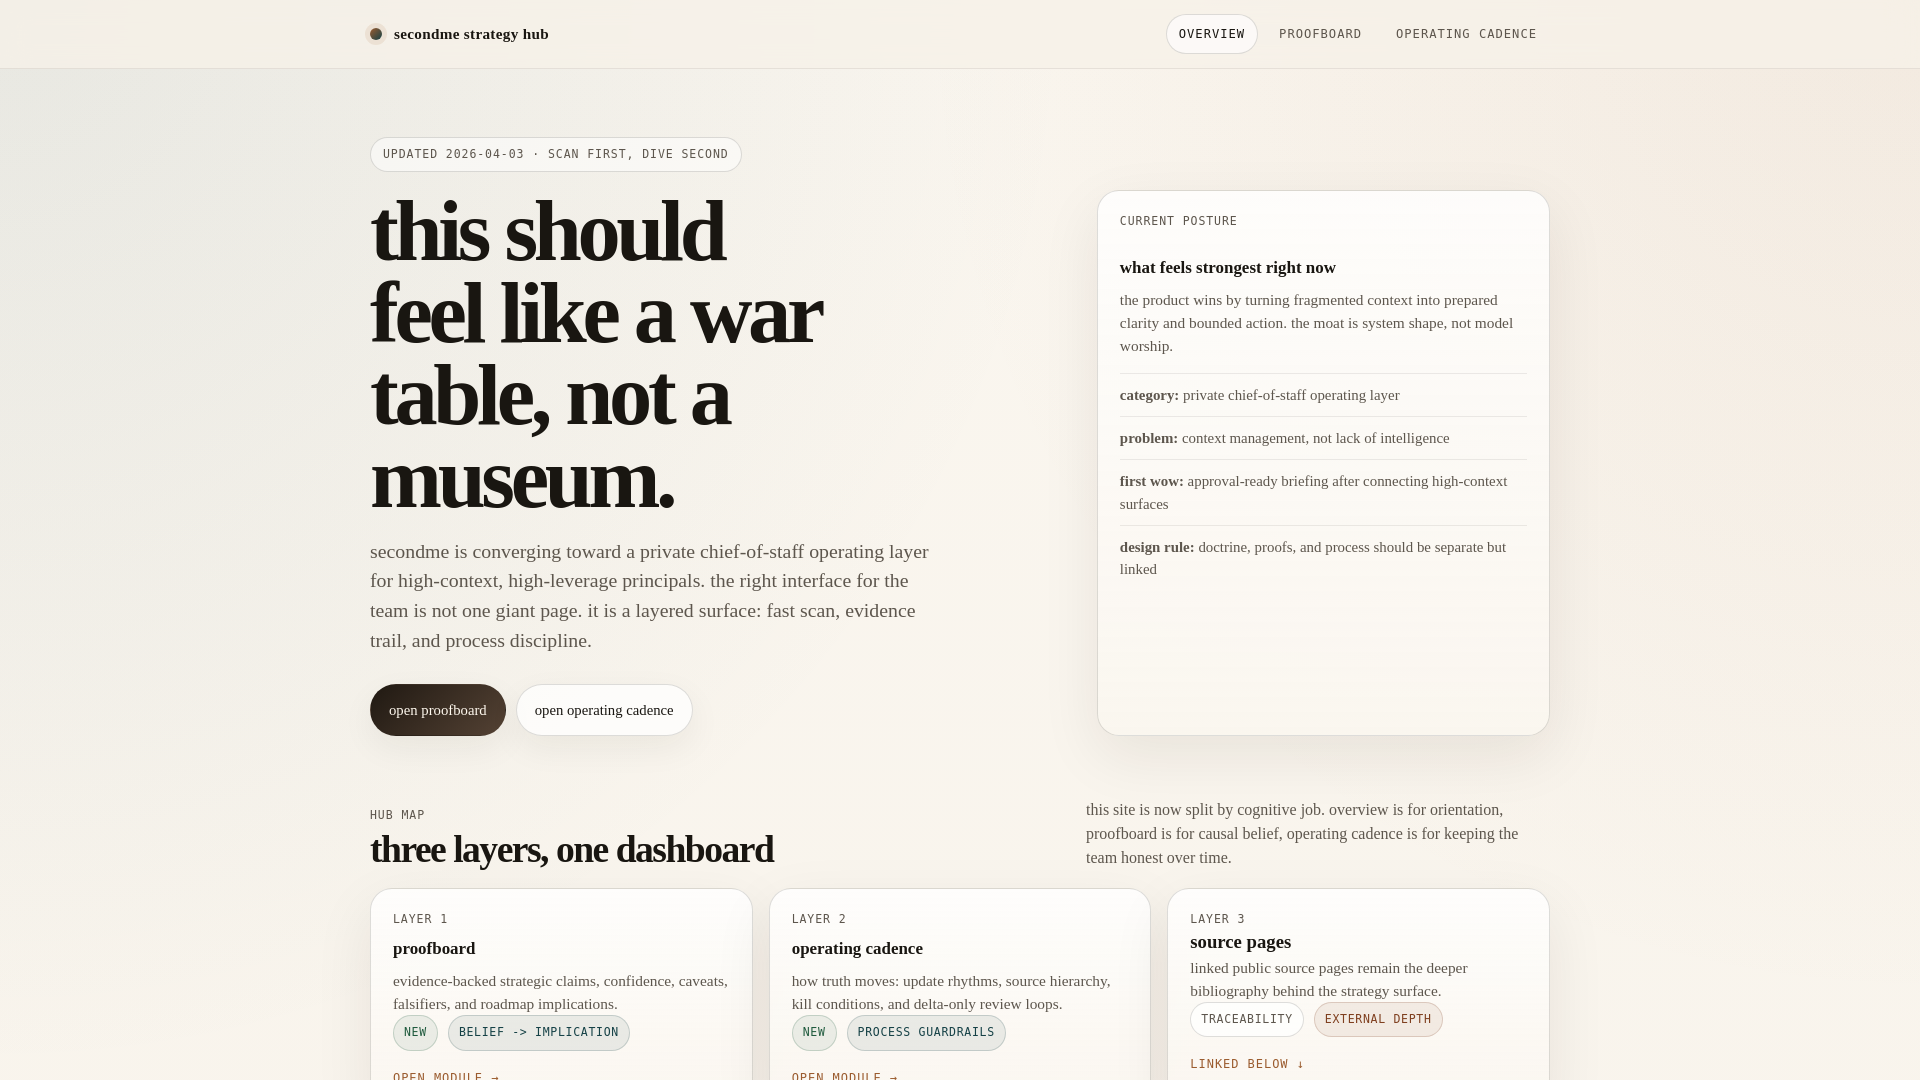Select the Overview nav tab
Screen dimensions: 1920x1080
pyautogui.click(x=1211, y=34)
